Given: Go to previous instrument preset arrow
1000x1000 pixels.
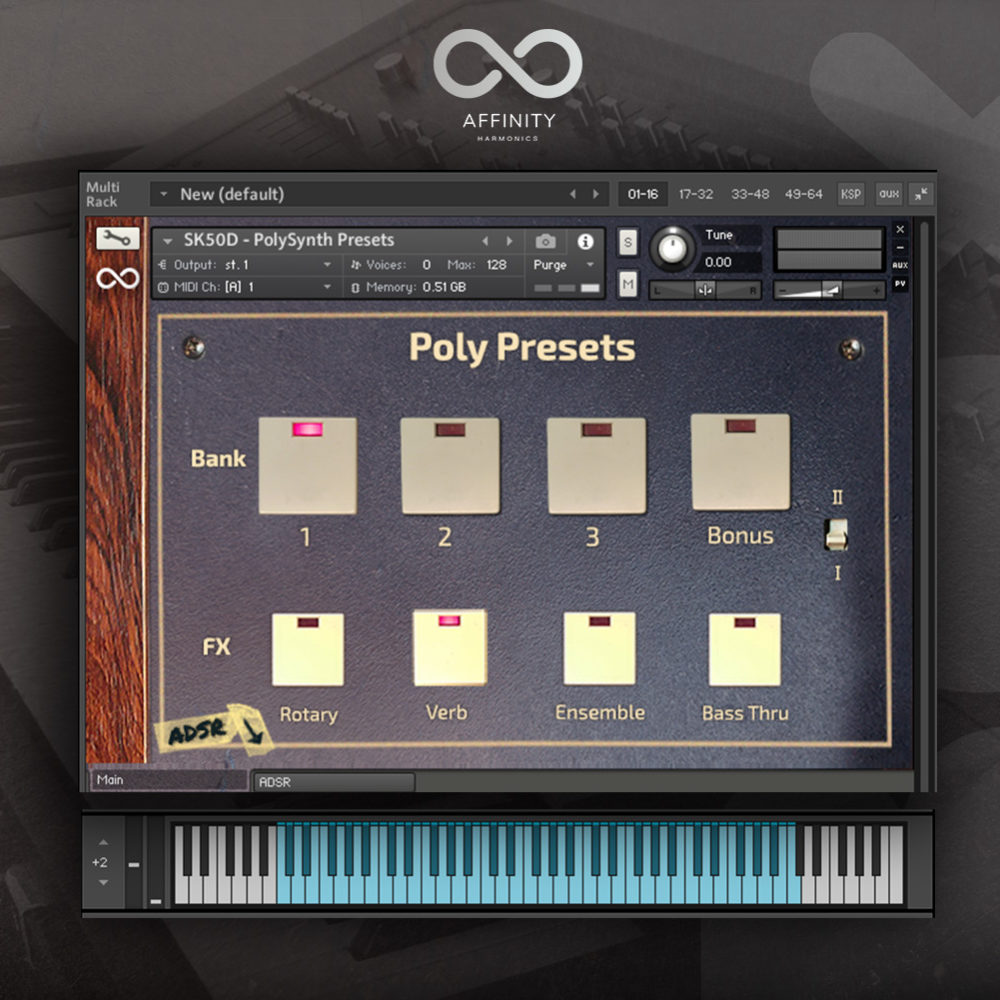Looking at the screenshot, I should point(485,240).
